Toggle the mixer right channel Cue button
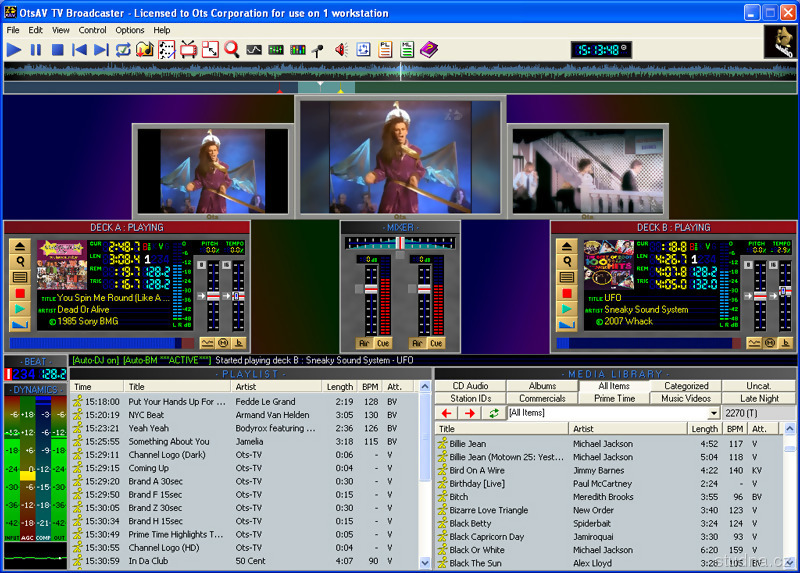The height and width of the screenshot is (573, 800). pos(437,343)
